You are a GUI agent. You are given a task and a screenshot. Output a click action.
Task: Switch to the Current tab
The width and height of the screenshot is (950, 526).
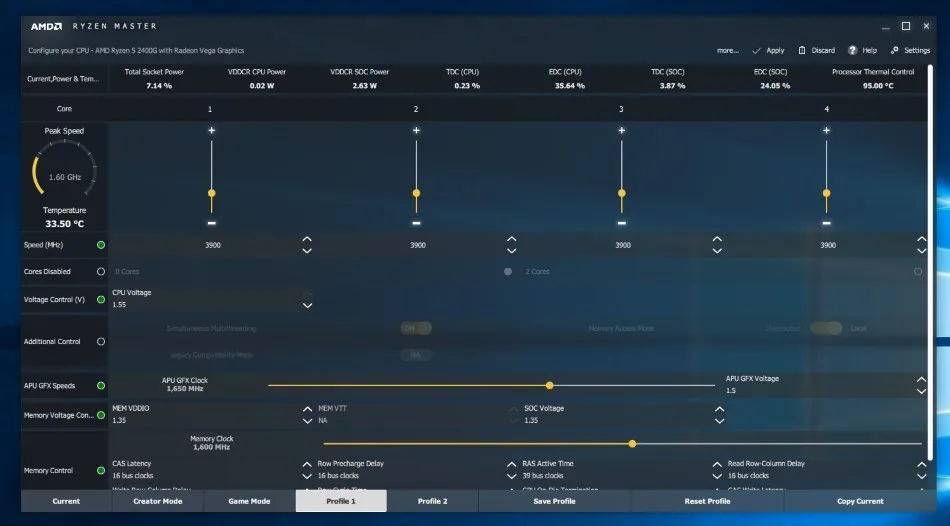pyautogui.click(x=66, y=501)
